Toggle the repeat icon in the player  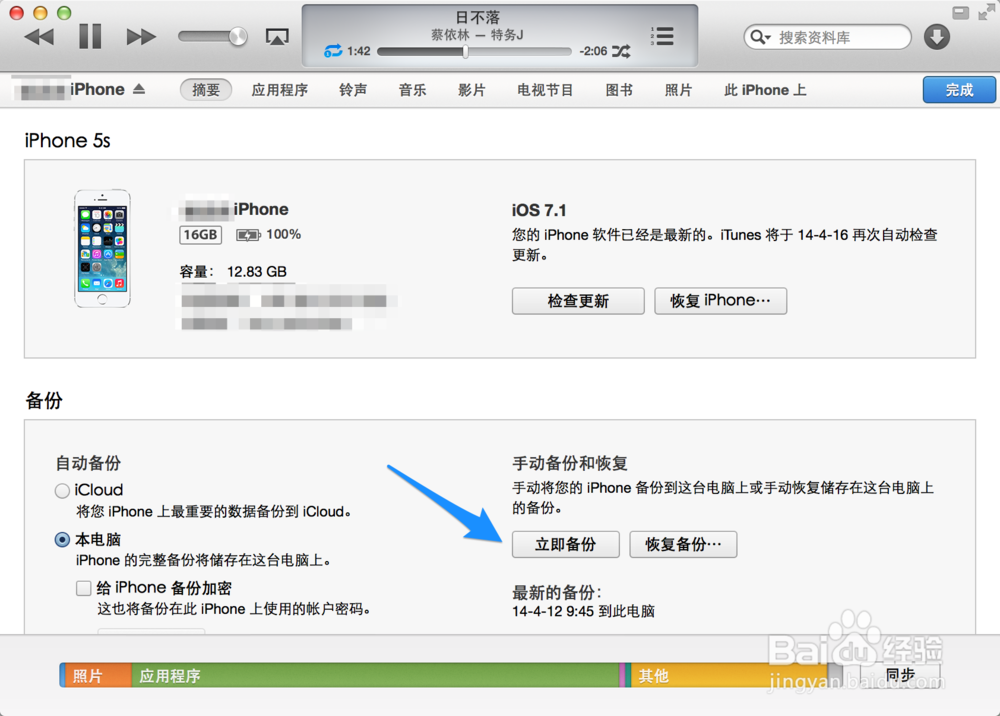pyautogui.click(x=333, y=51)
